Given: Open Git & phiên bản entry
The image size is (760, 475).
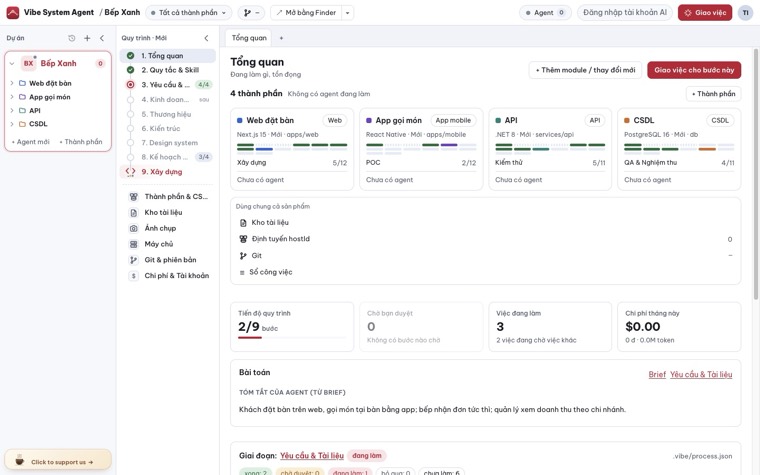Looking at the screenshot, I should pos(168,260).
